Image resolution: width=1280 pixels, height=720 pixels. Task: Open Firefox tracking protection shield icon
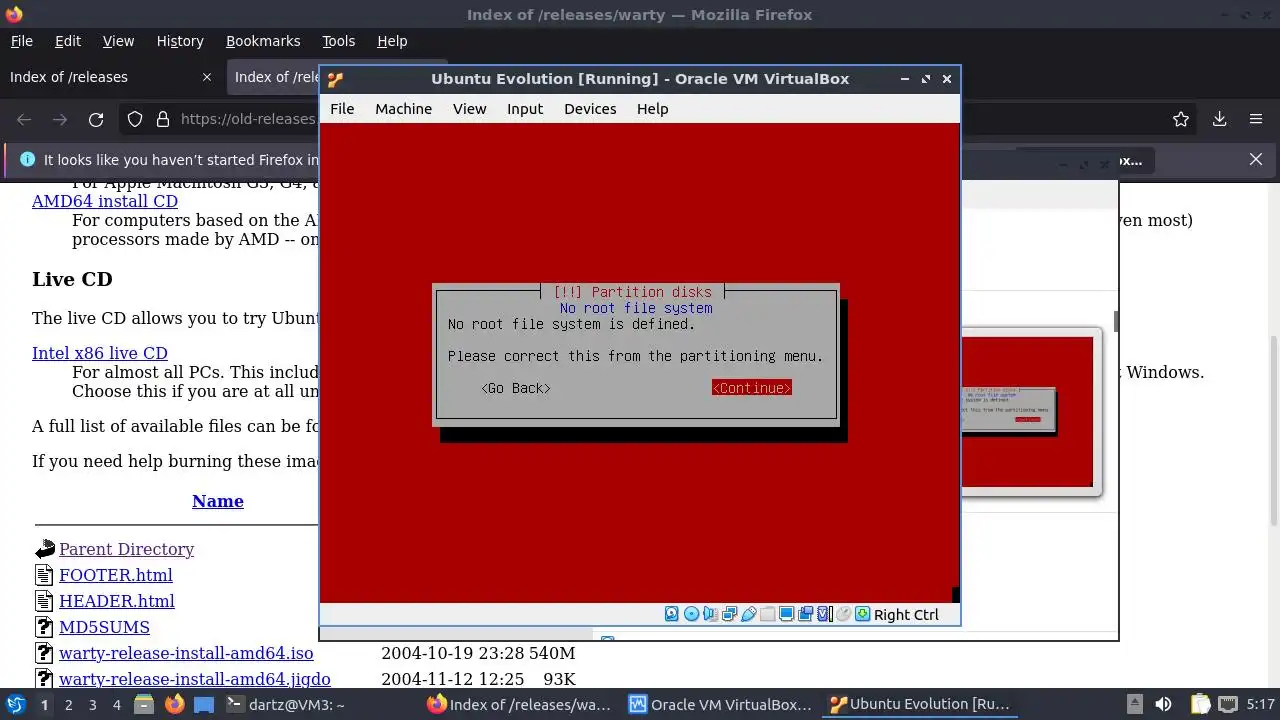[x=135, y=119]
